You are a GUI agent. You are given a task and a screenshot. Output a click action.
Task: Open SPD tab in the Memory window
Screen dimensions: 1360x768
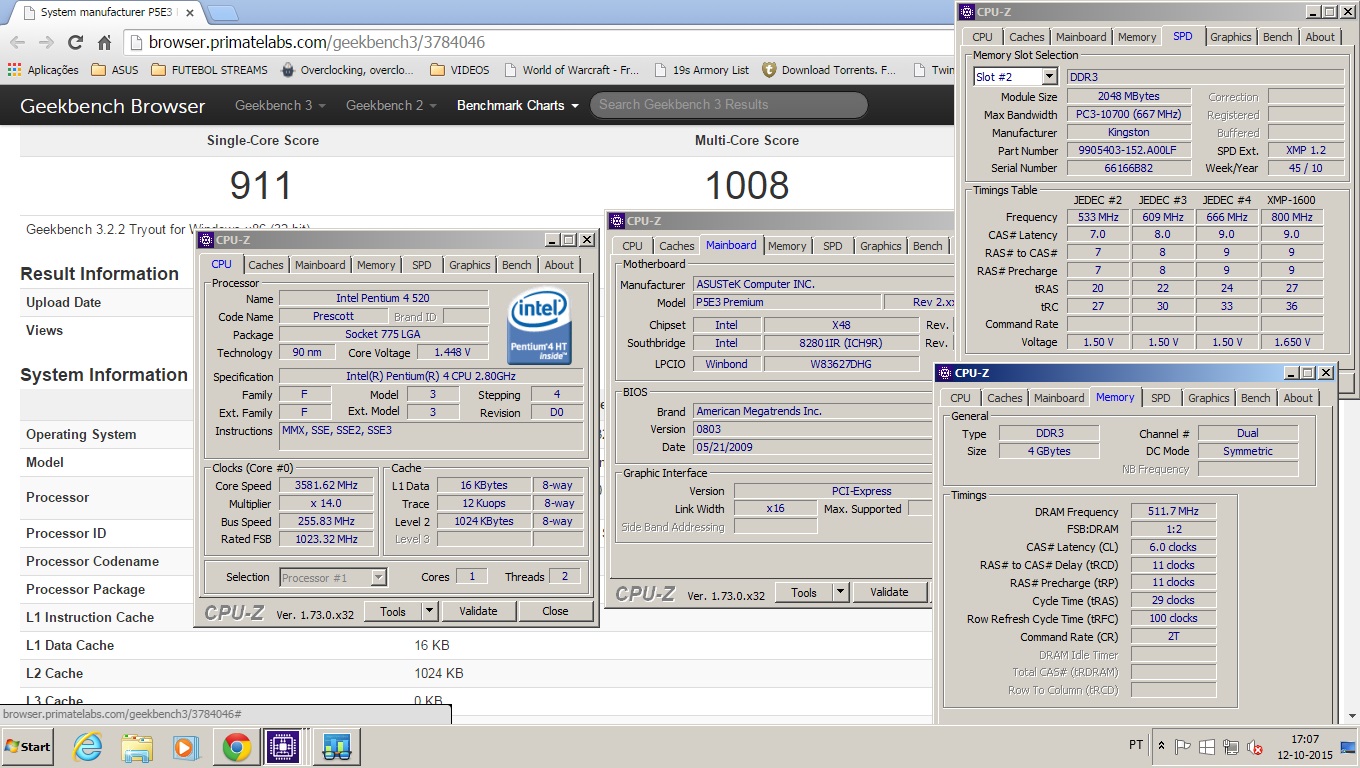(x=1160, y=398)
